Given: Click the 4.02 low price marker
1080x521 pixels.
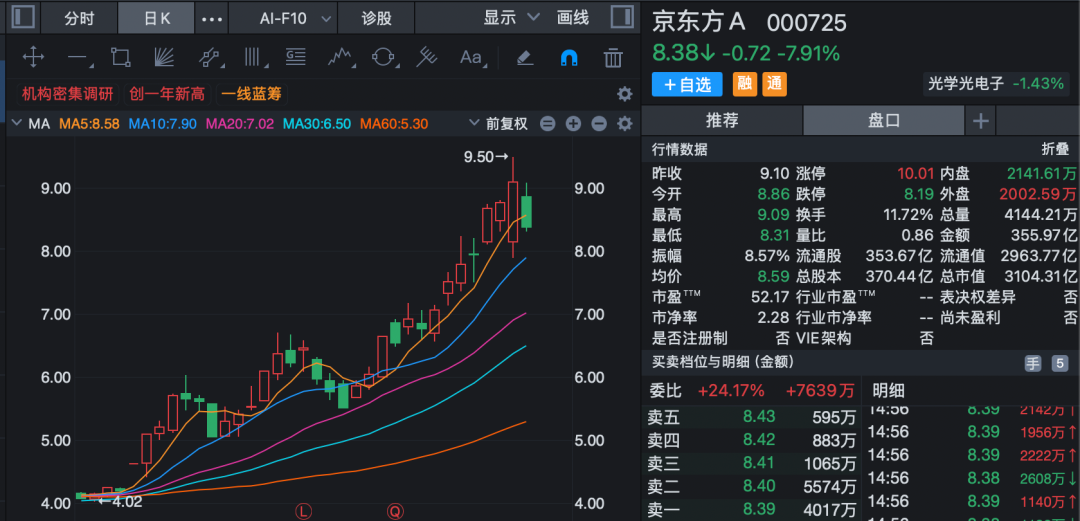Looking at the screenshot, I should [x=120, y=501].
